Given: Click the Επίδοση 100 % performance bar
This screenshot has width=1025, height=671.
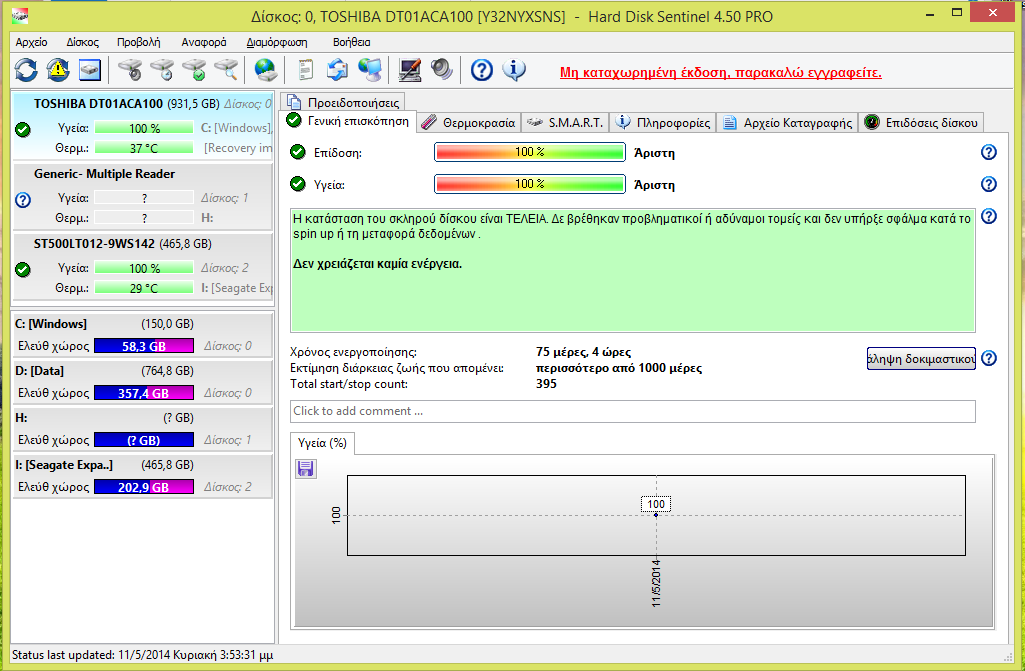Looking at the screenshot, I should point(529,152).
